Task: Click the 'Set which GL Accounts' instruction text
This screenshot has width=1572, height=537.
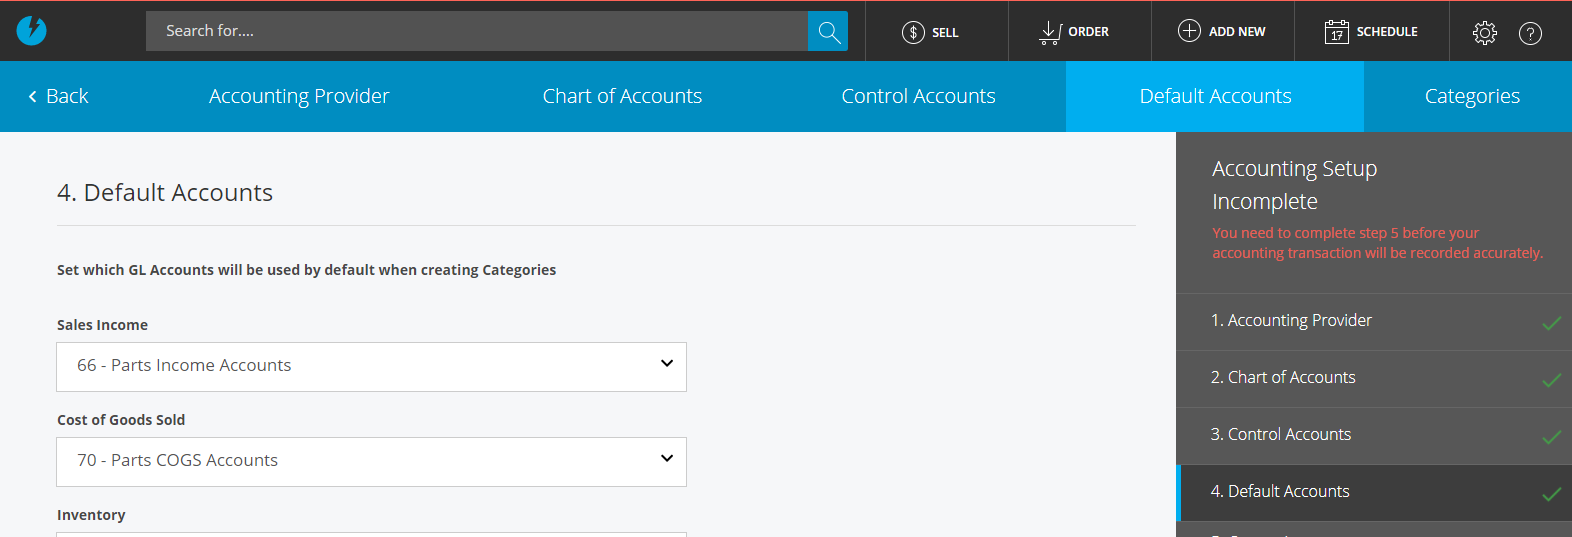Action: pos(306,270)
